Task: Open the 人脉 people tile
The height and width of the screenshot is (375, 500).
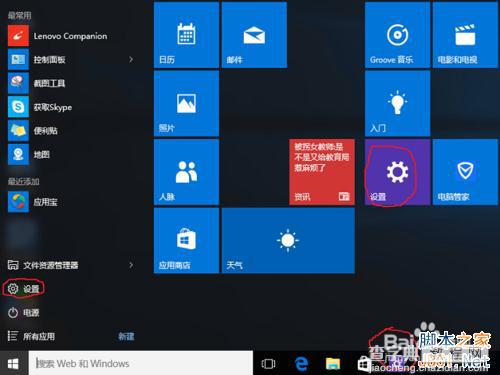Action: pos(186,172)
